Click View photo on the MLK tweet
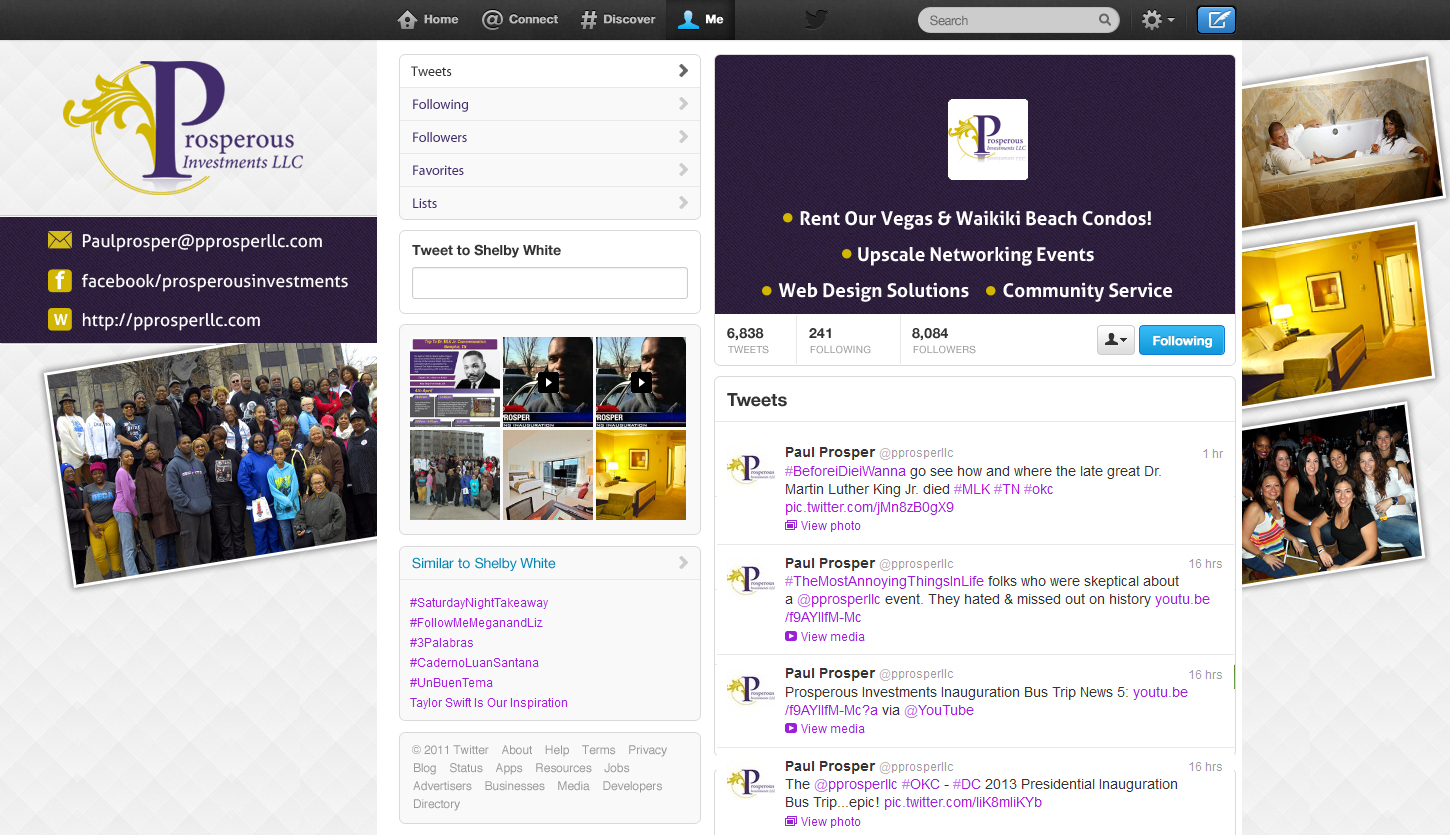 pos(830,526)
